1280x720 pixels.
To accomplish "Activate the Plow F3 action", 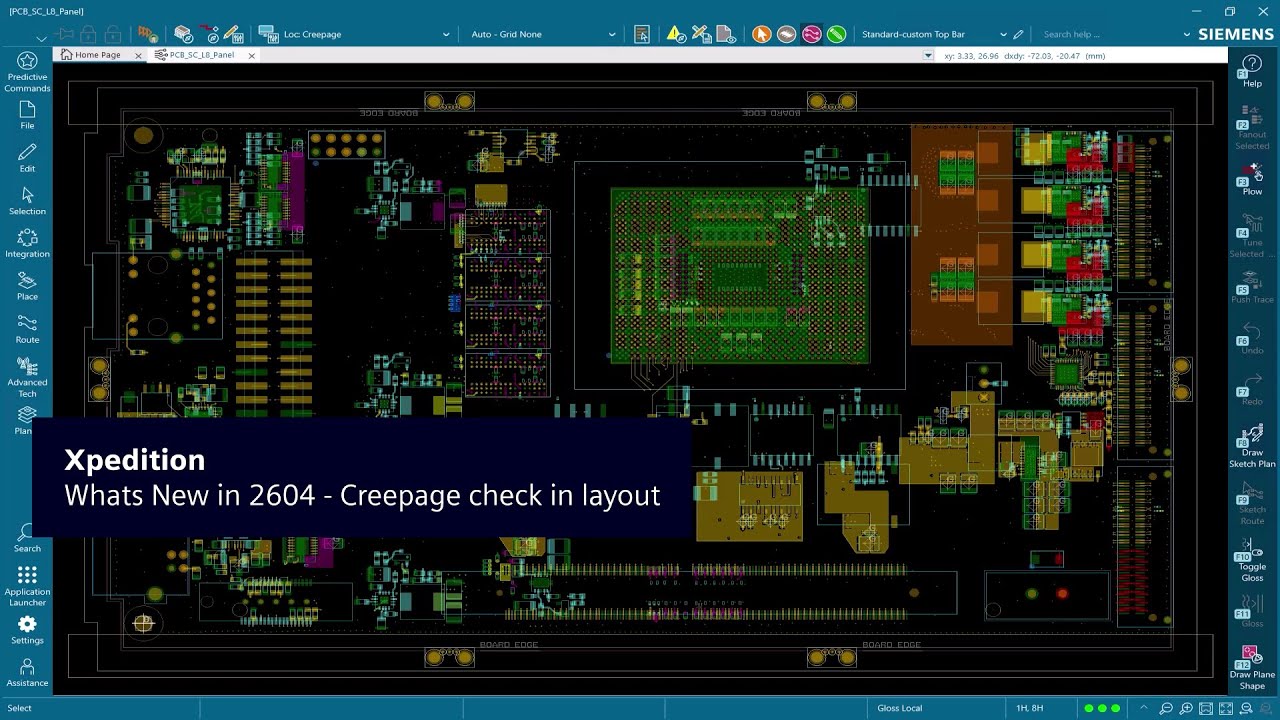I will 1252,180.
